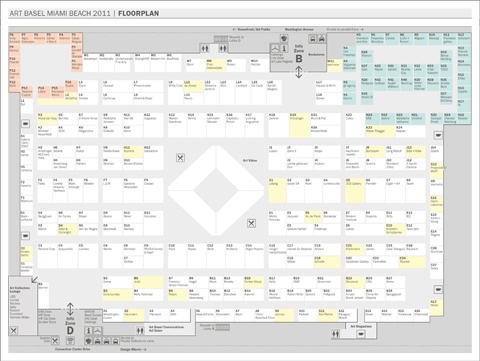Click the double-headed arrow above Info Zone D
This screenshot has width=480, height=361.
click(x=70, y=309)
